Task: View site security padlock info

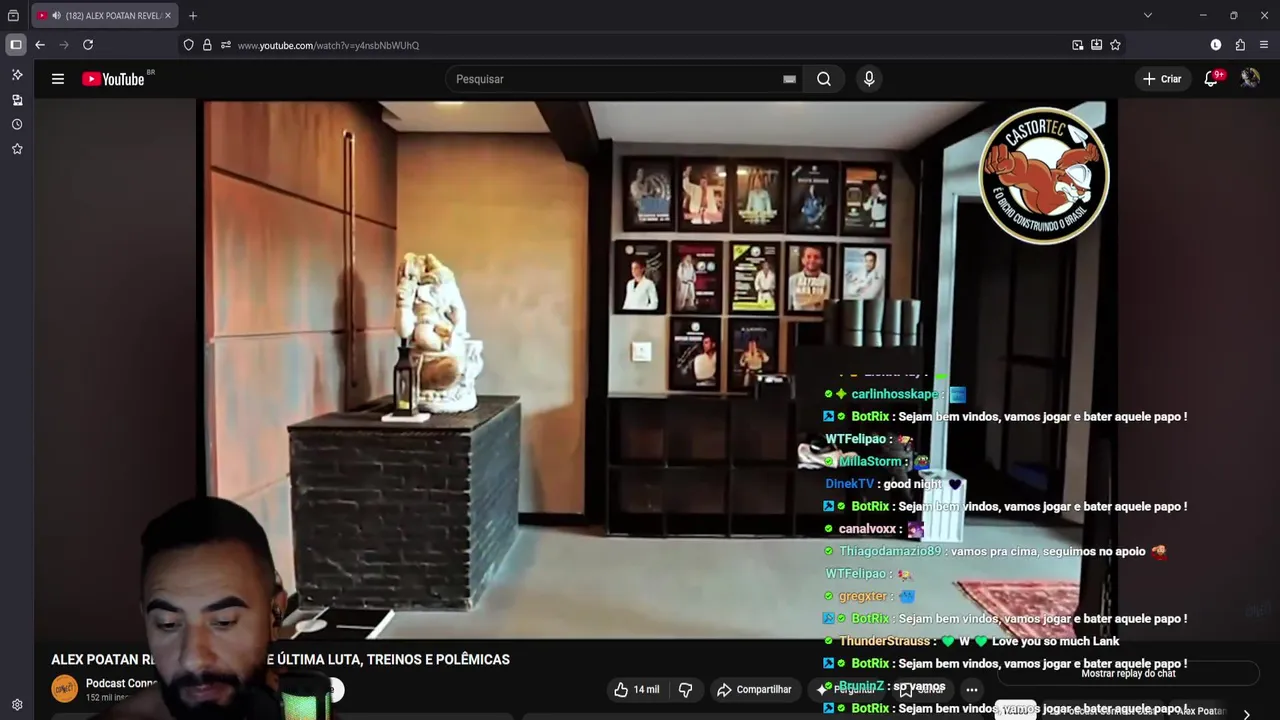Action: point(207,45)
